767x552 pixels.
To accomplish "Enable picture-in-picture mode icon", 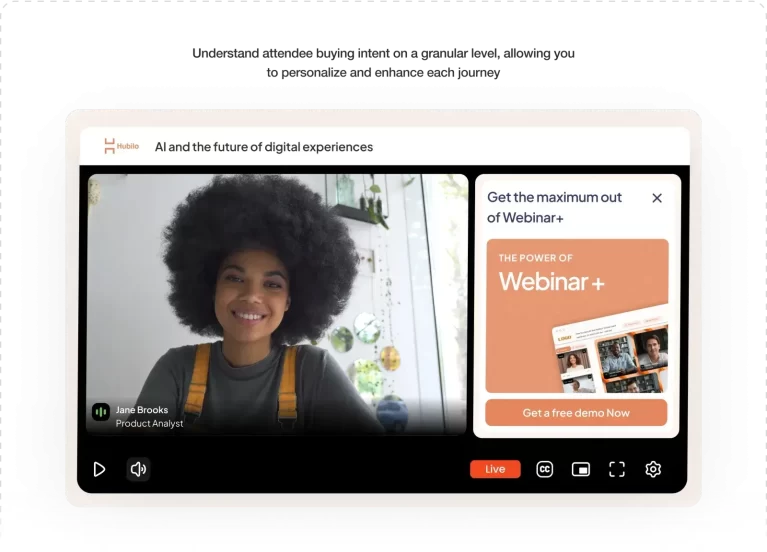I will point(581,469).
